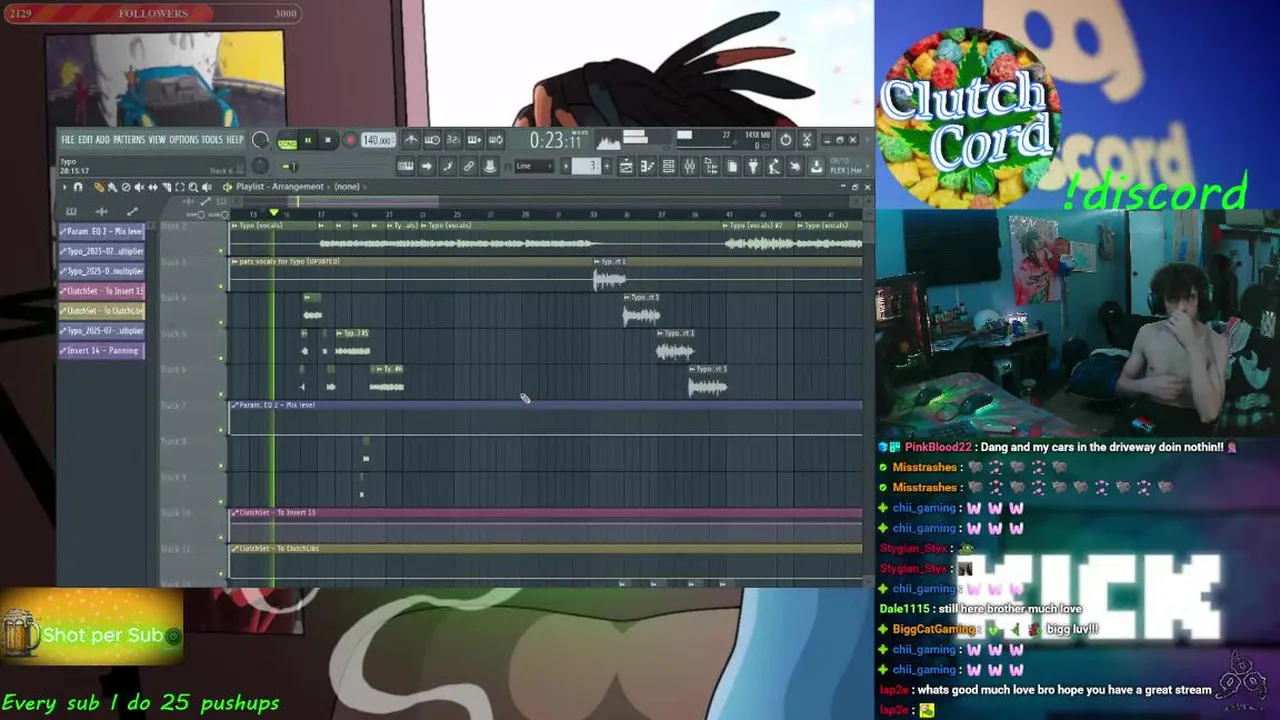Viewport: 1280px width, 720px height.
Task: Pause playback with the transport pause button
Action: point(308,141)
